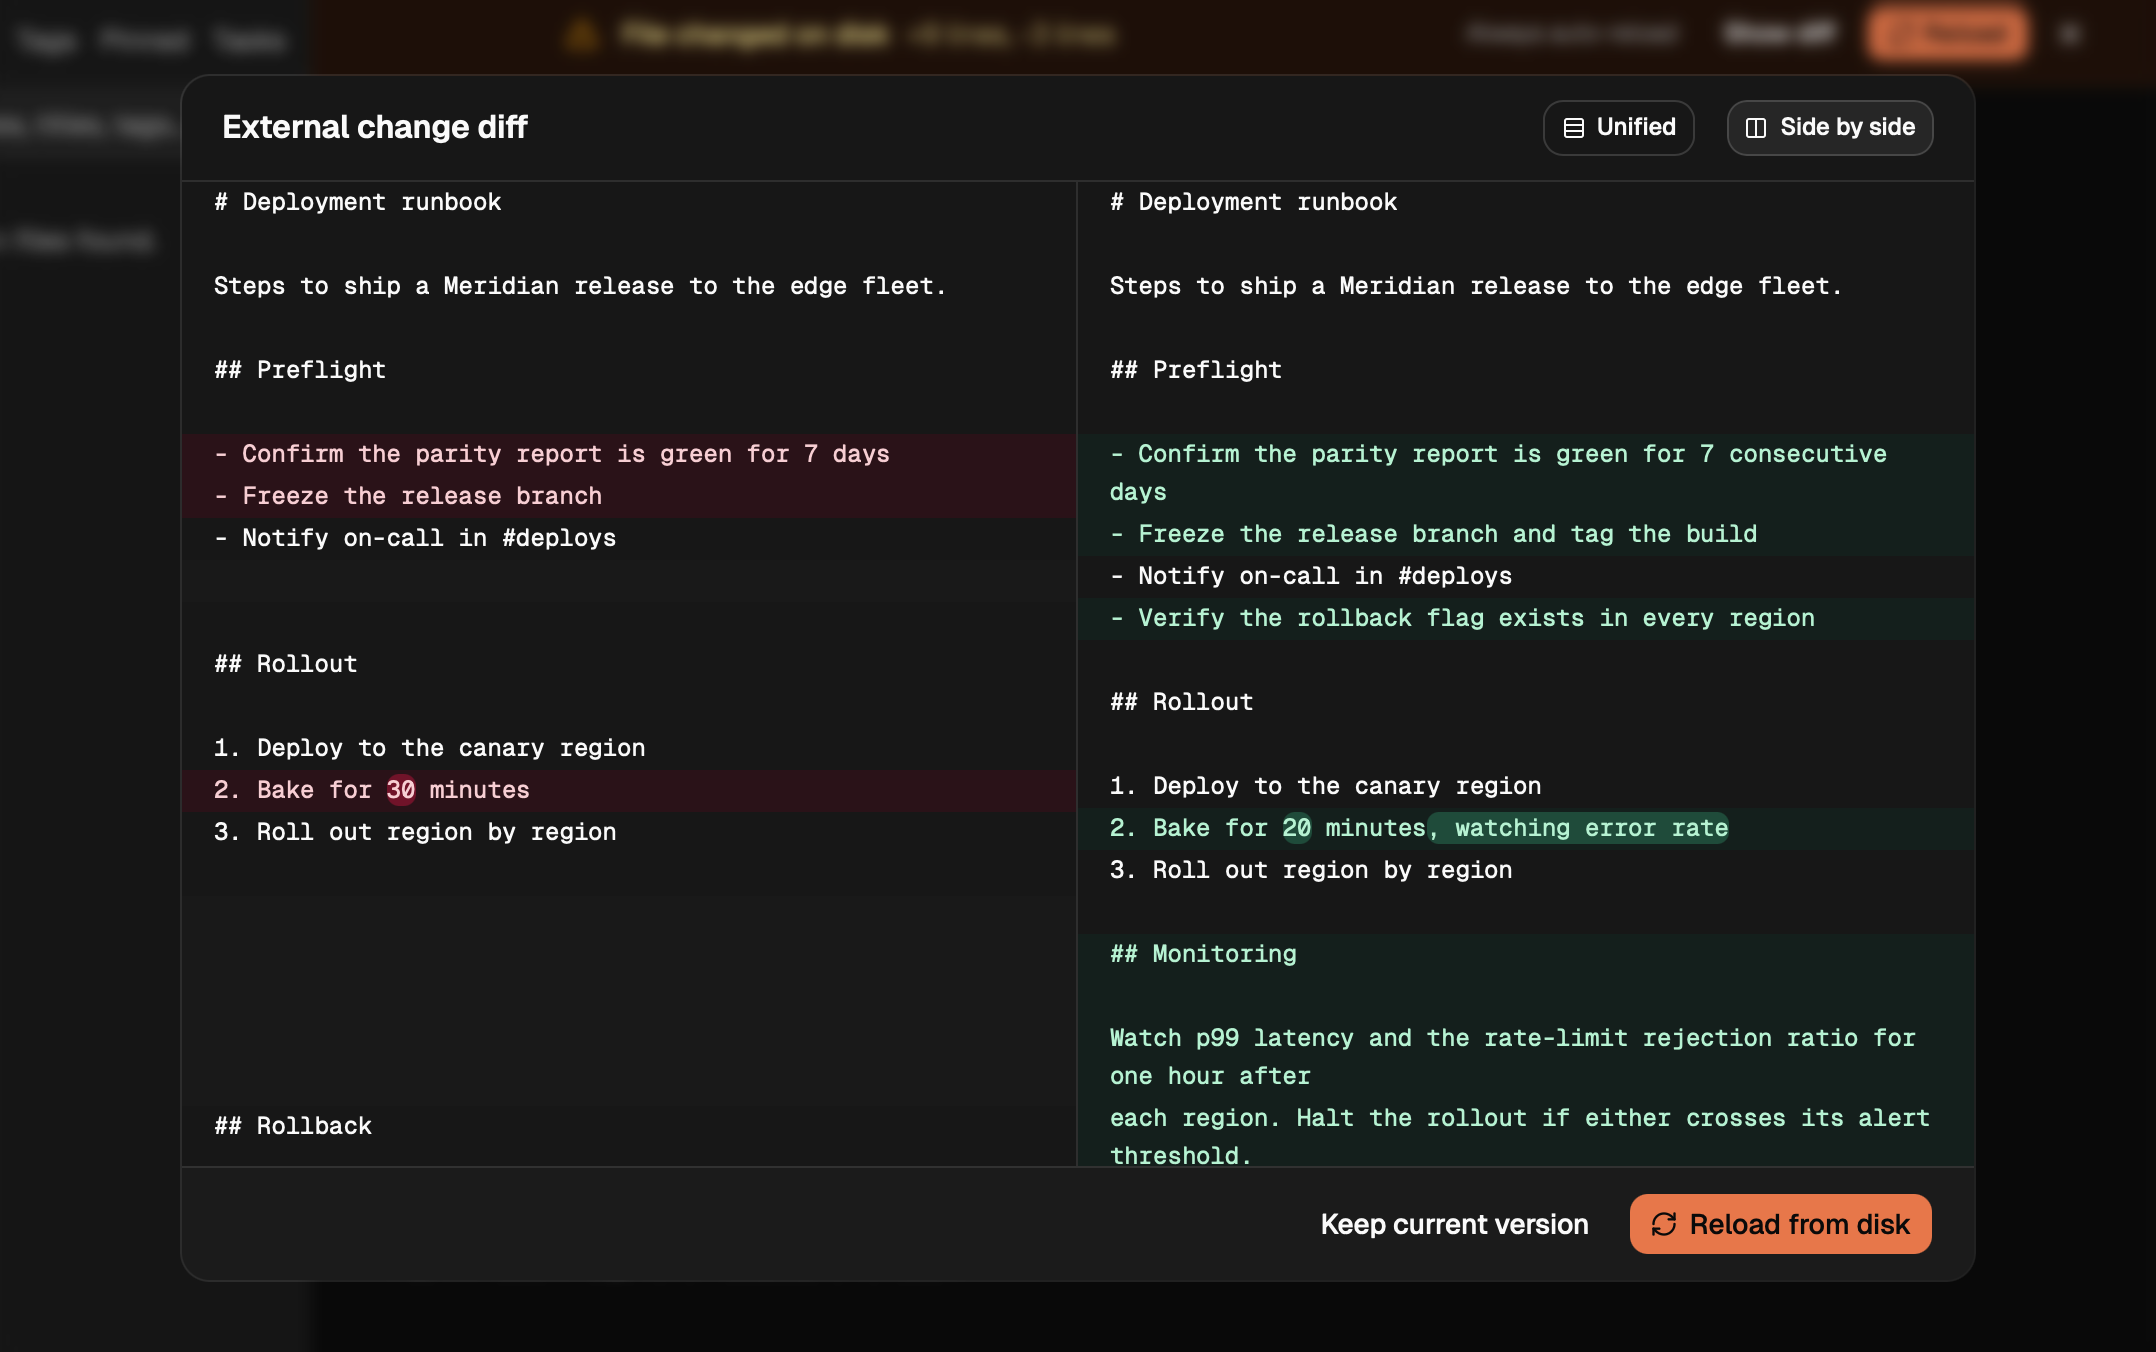Screen dimensions: 2156x1352
Task: Click the '## Rollback' heading in the left pane
Action: (292, 1126)
